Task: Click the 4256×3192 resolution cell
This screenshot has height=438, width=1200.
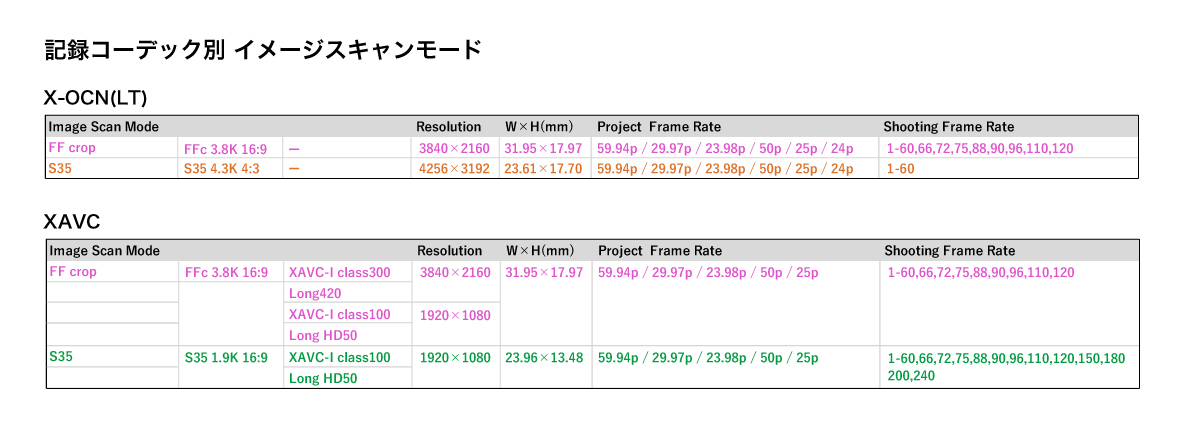Action: click(x=454, y=169)
